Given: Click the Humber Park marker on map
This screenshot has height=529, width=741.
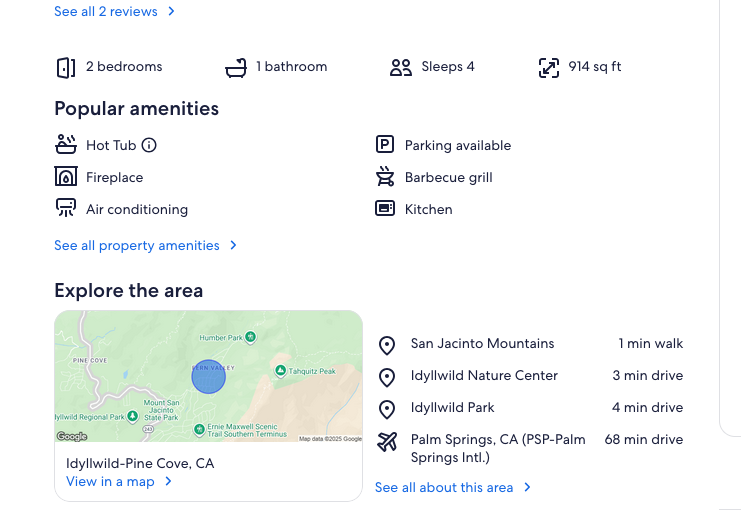Looking at the screenshot, I should pyautogui.click(x=250, y=337).
